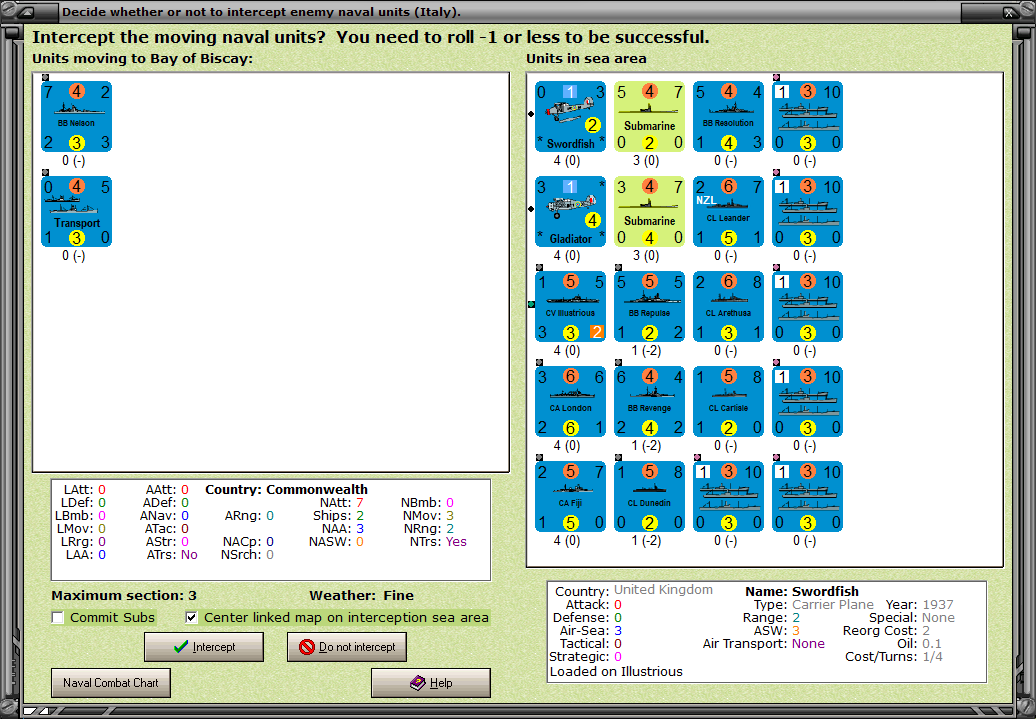Click the "Units in sea area" heading
Image resolution: width=1036 pixels, height=719 pixels.
(586, 58)
